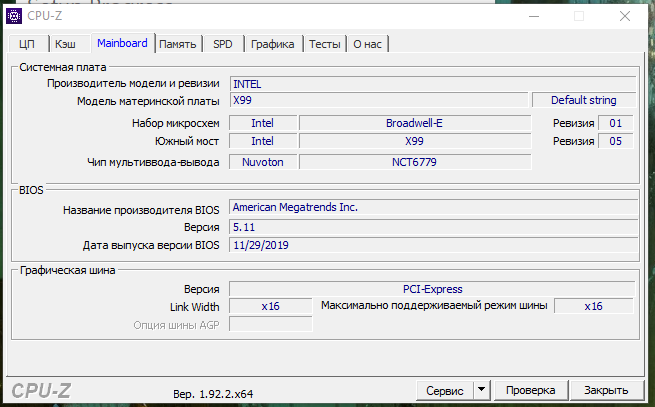Click the Производитель модели и ревизии label
The width and height of the screenshot is (655, 407).
pyautogui.click(x=133, y=84)
